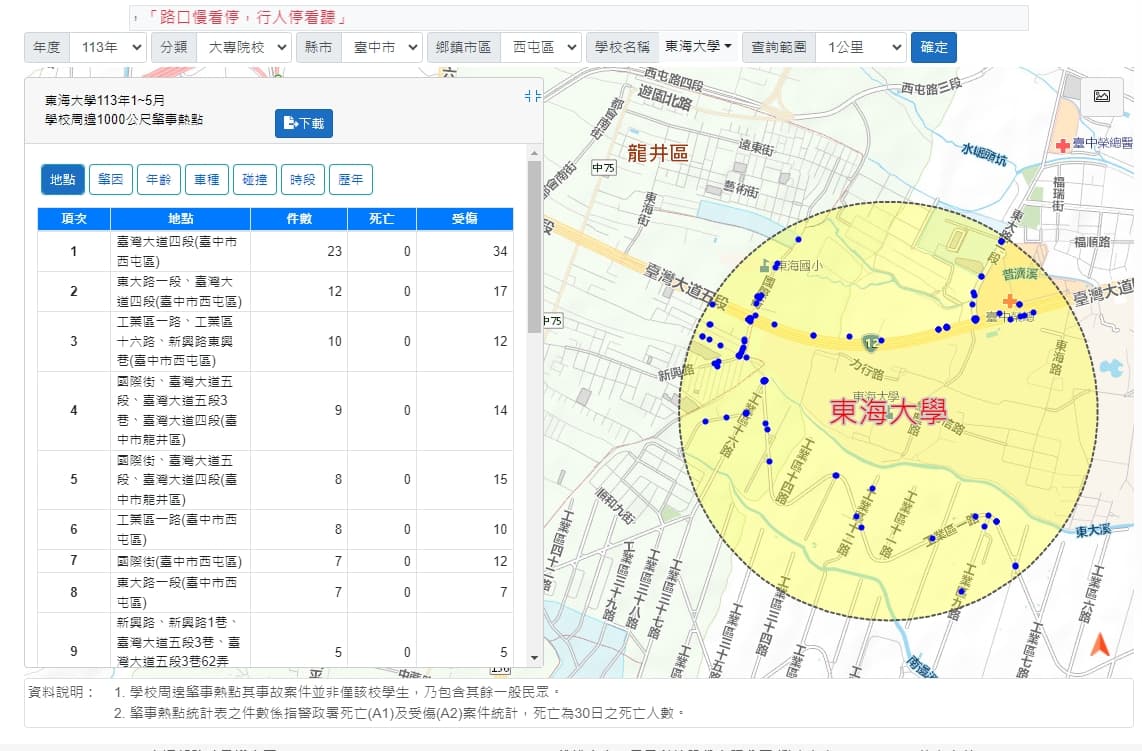Image resolution: width=1142 pixels, height=751 pixels.
Task: Click the 東大溪 river label on map
Action: coord(1092,531)
